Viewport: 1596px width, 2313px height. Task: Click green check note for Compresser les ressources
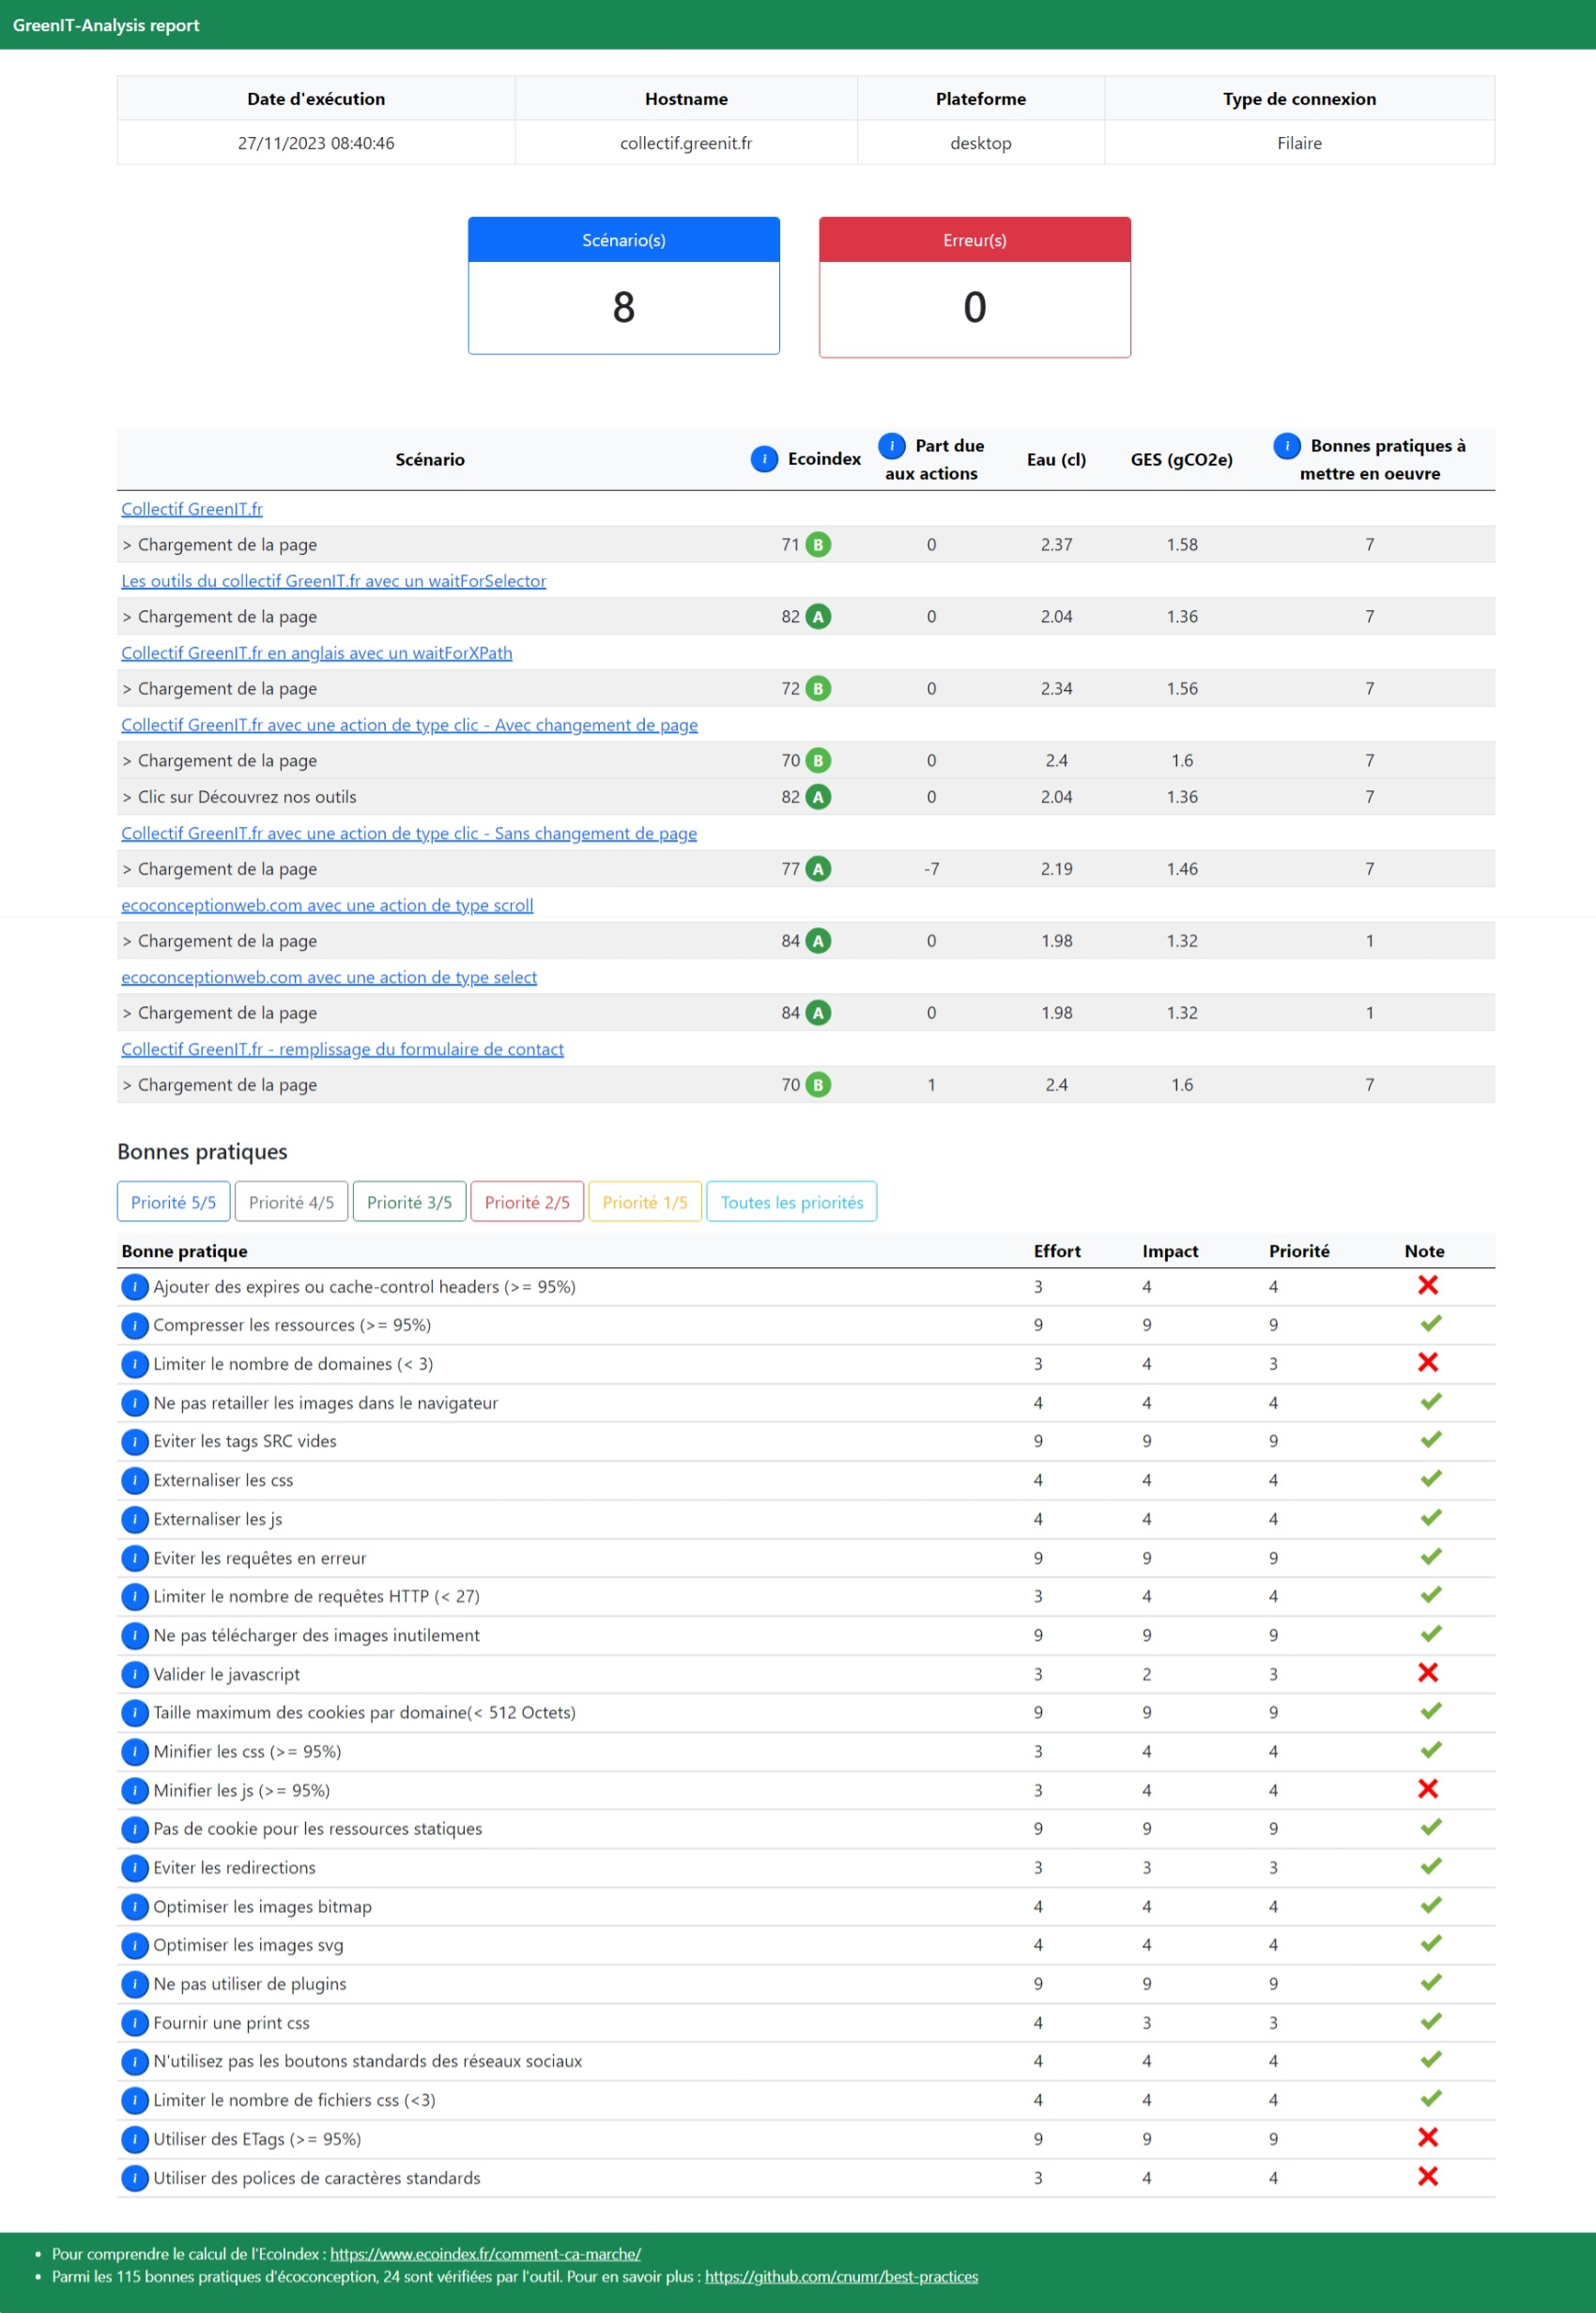pos(1431,1324)
